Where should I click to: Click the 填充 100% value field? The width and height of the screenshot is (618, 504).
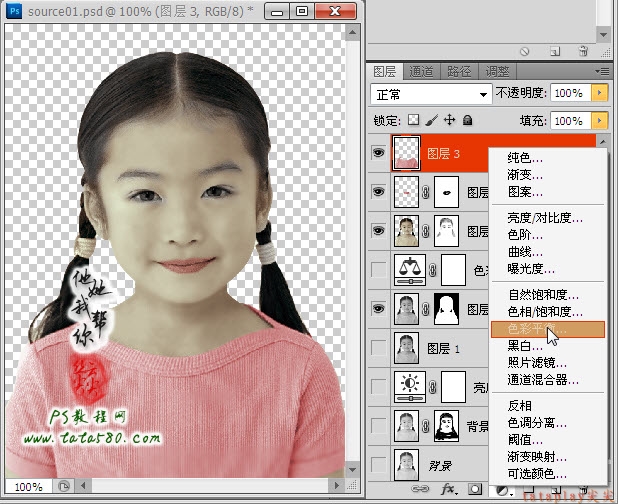(570, 121)
